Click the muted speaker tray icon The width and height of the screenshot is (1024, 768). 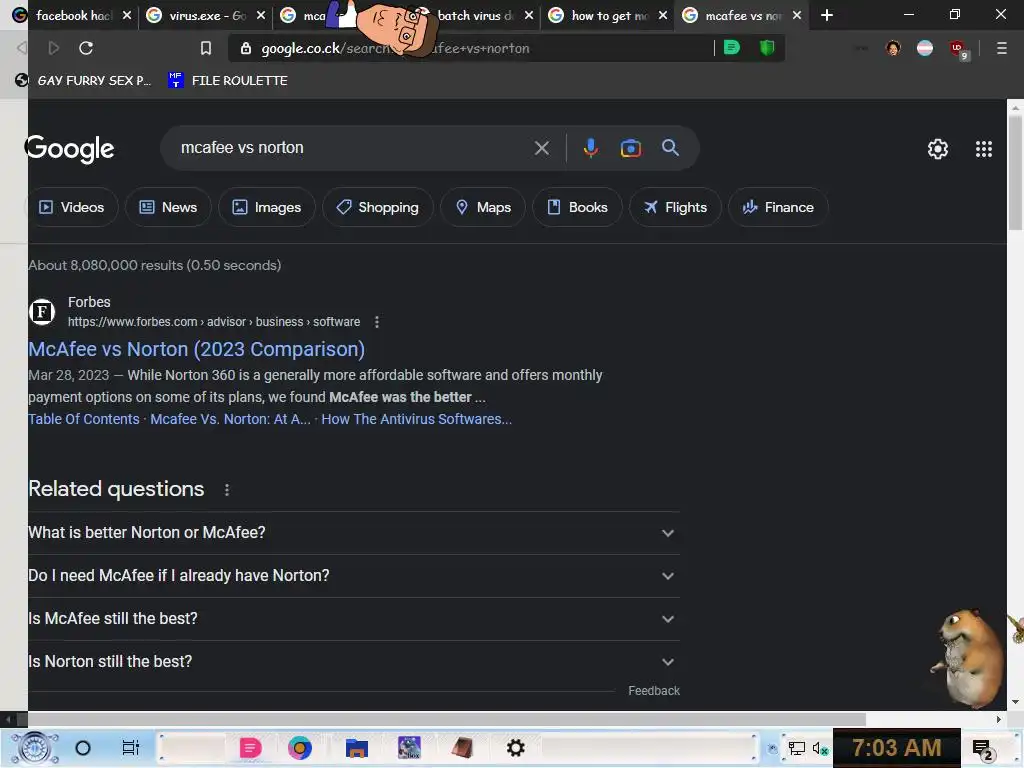click(x=820, y=748)
